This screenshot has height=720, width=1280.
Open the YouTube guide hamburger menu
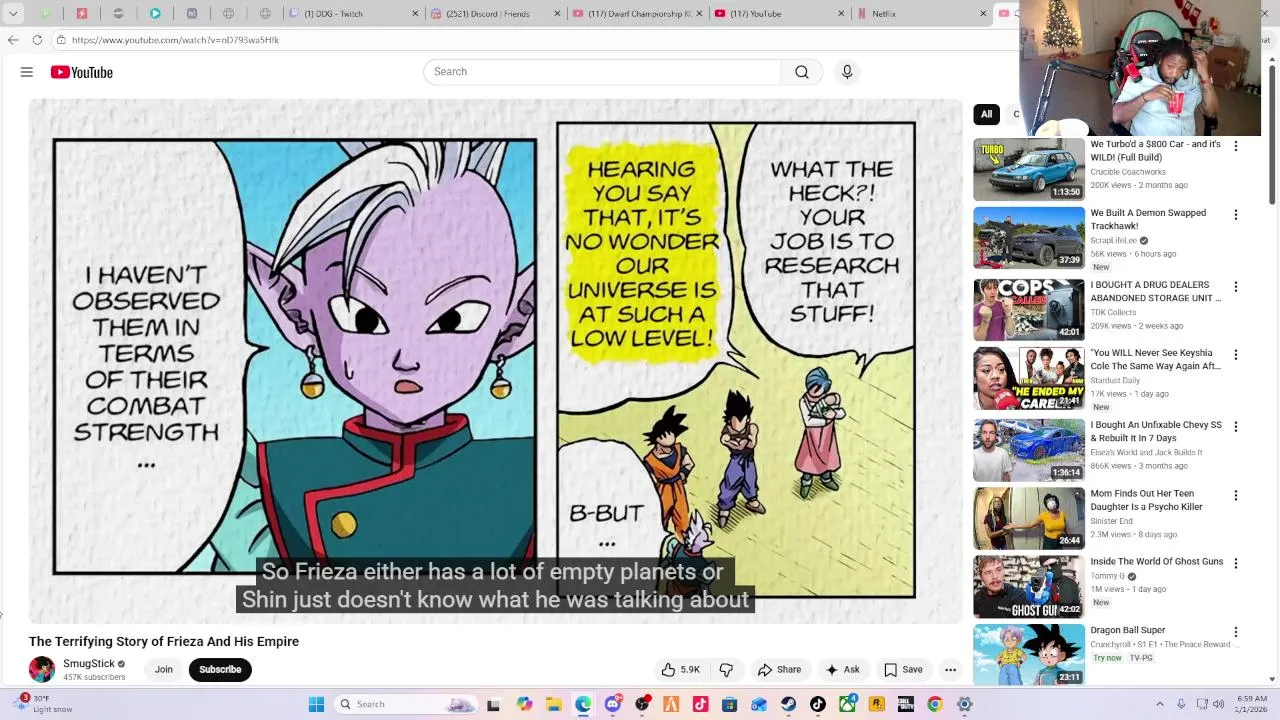click(x=27, y=72)
